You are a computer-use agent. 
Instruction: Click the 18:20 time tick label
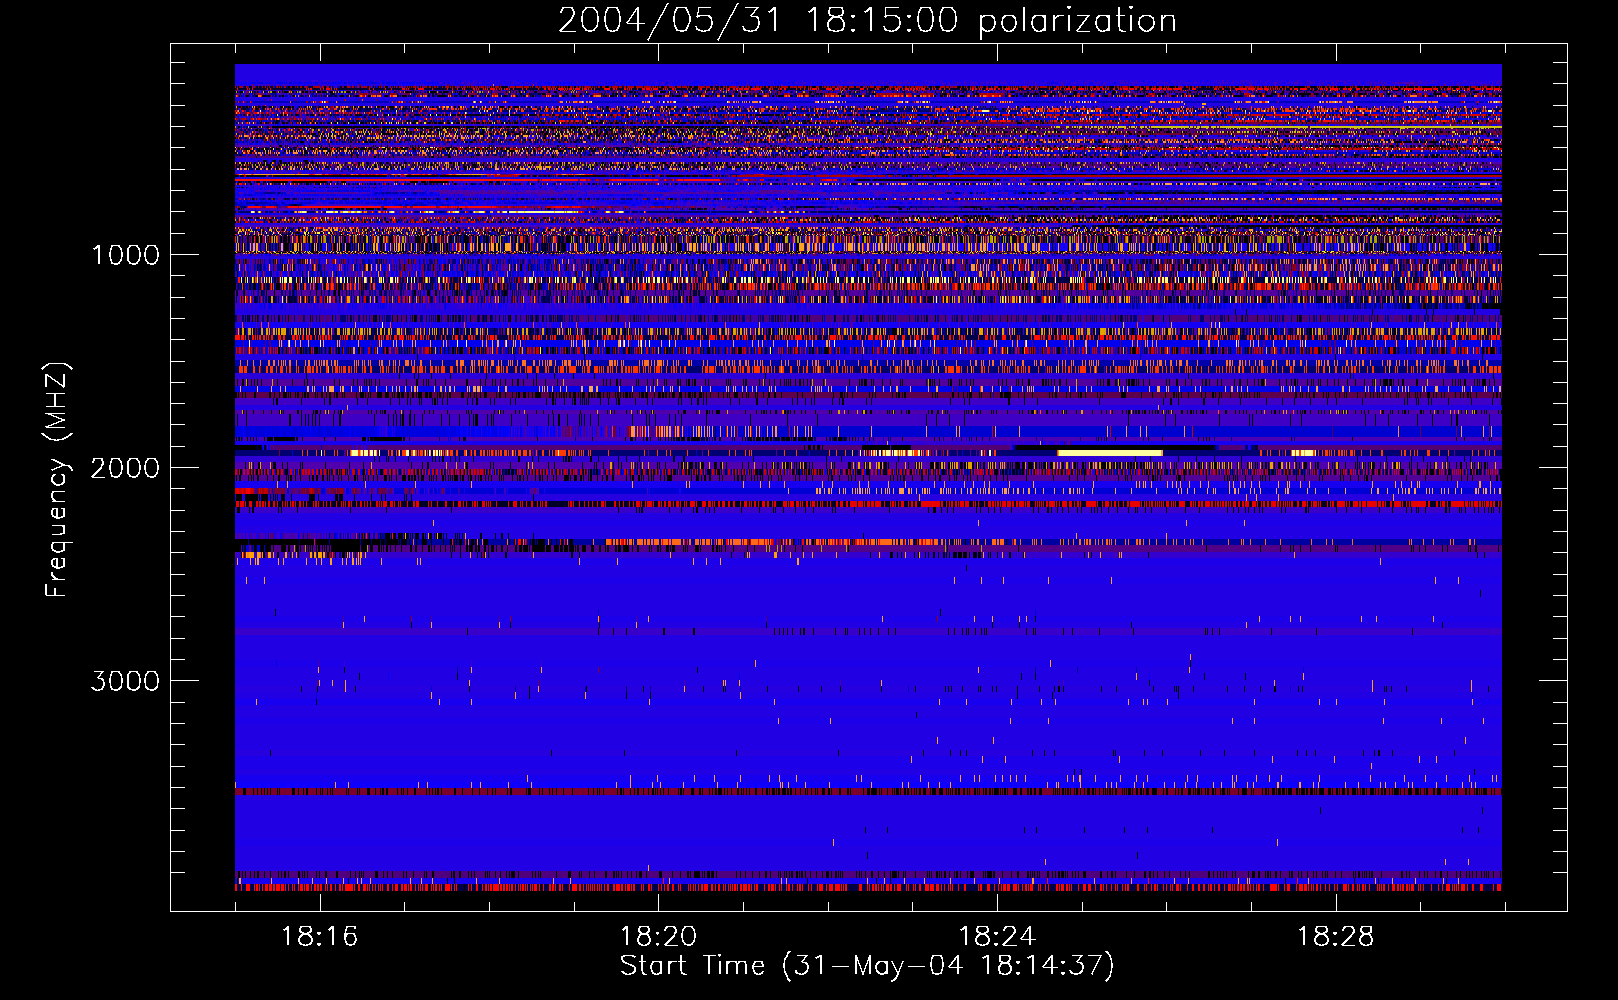[658, 937]
